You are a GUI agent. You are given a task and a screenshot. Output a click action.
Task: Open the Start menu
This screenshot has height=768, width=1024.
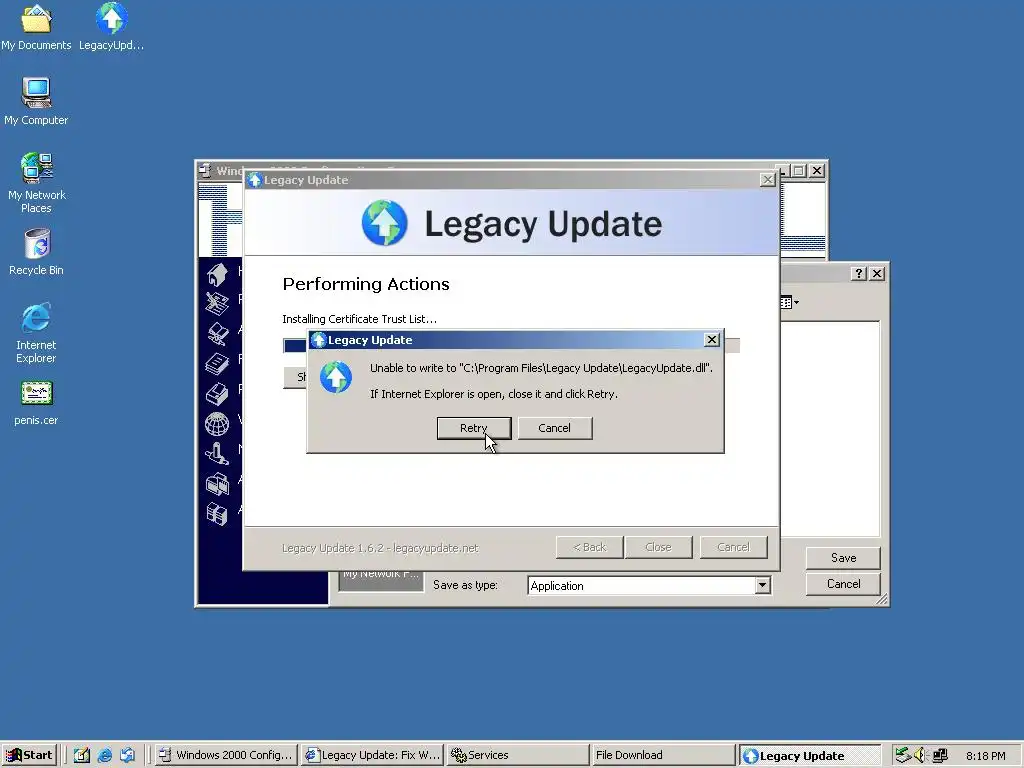coord(29,755)
